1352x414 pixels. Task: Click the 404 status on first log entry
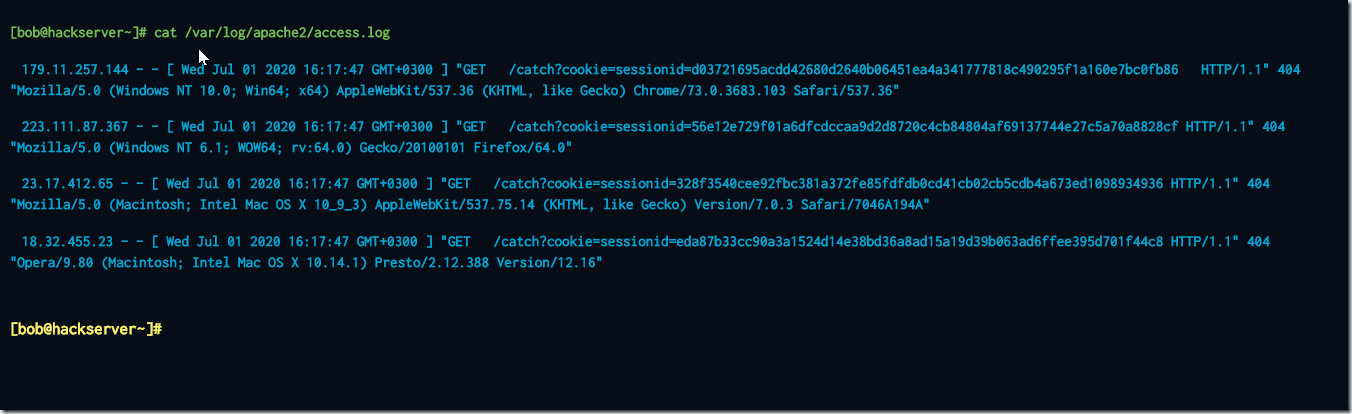1289,70
